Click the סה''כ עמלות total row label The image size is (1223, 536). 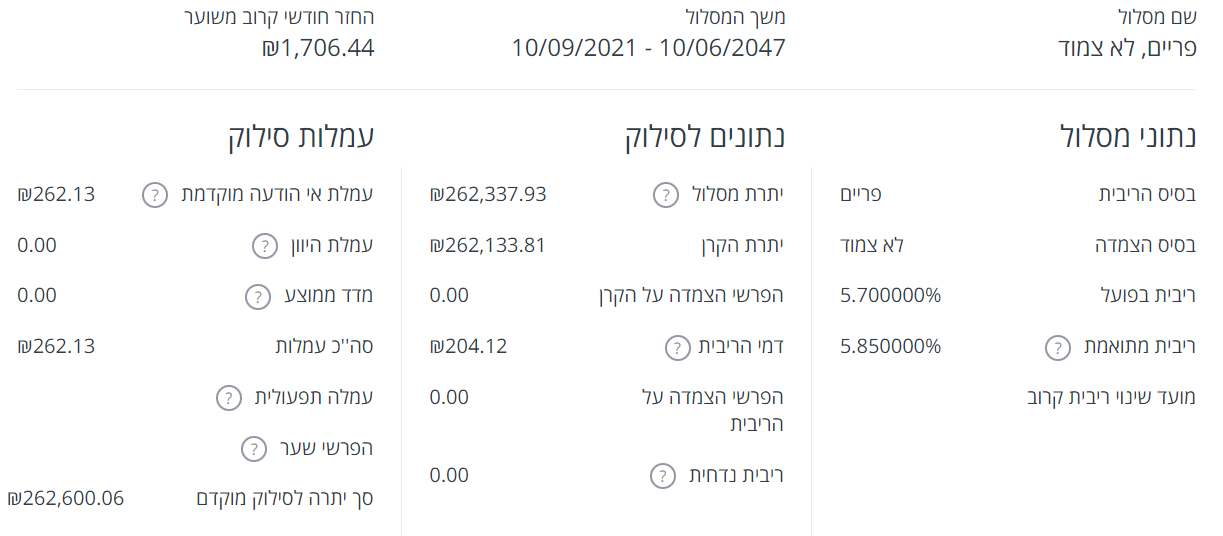pyautogui.click(x=324, y=347)
